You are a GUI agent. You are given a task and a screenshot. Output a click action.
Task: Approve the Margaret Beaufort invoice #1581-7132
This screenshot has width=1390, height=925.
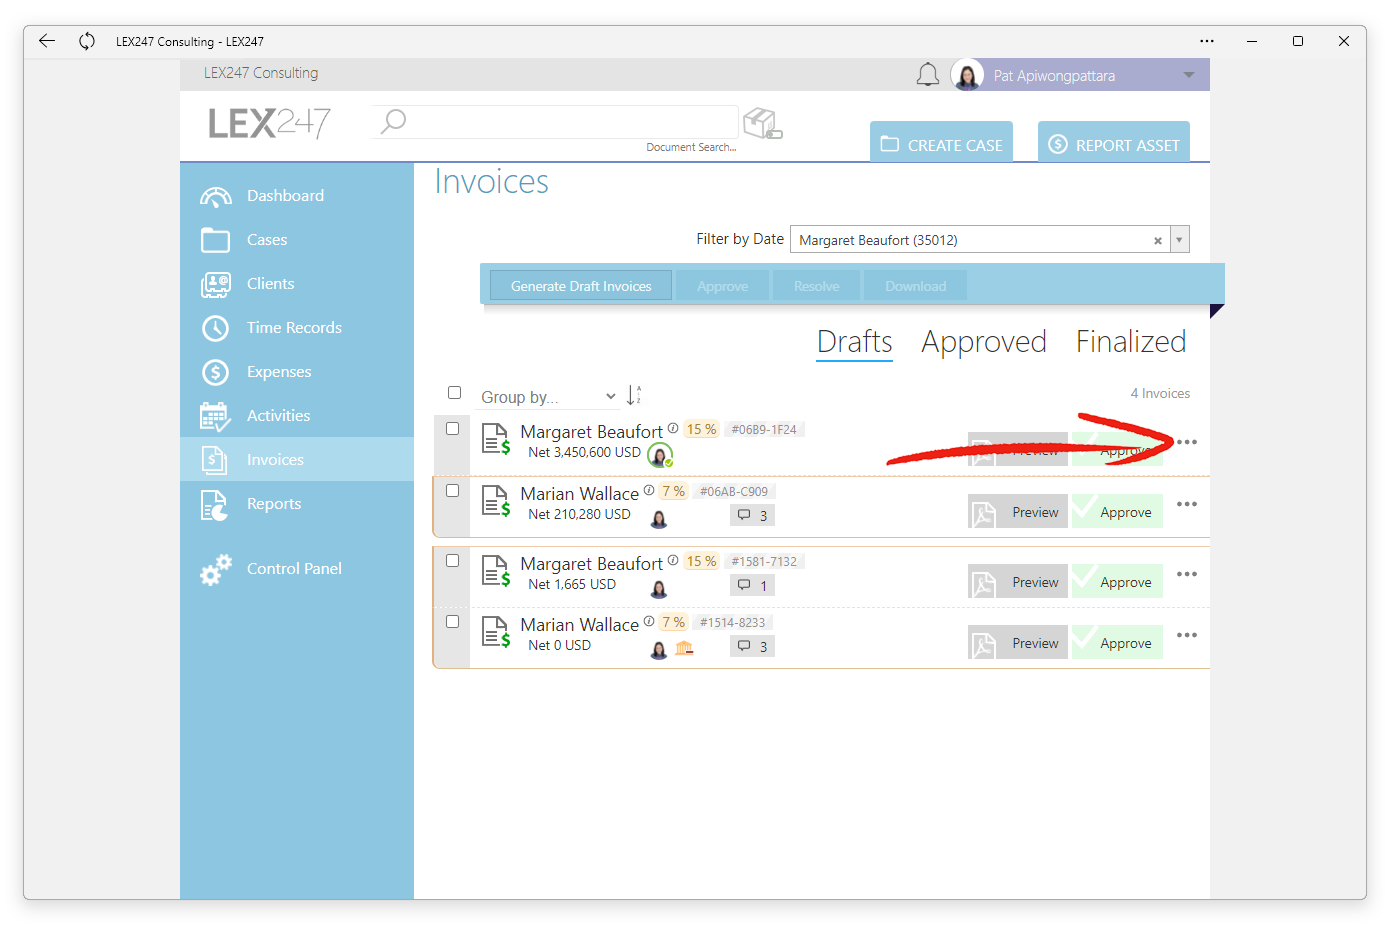click(x=1117, y=582)
